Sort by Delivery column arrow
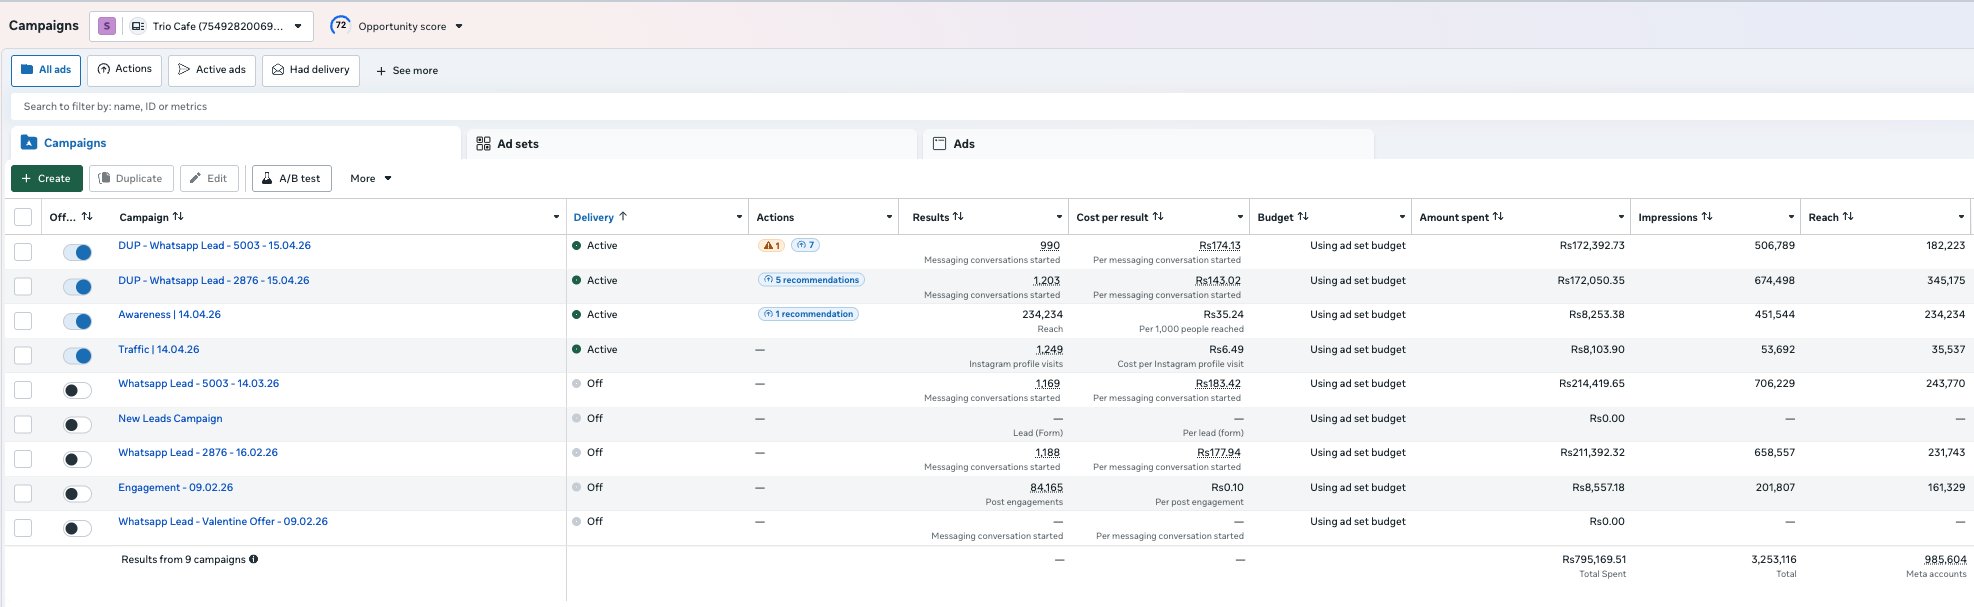1974x607 pixels. click(623, 216)
